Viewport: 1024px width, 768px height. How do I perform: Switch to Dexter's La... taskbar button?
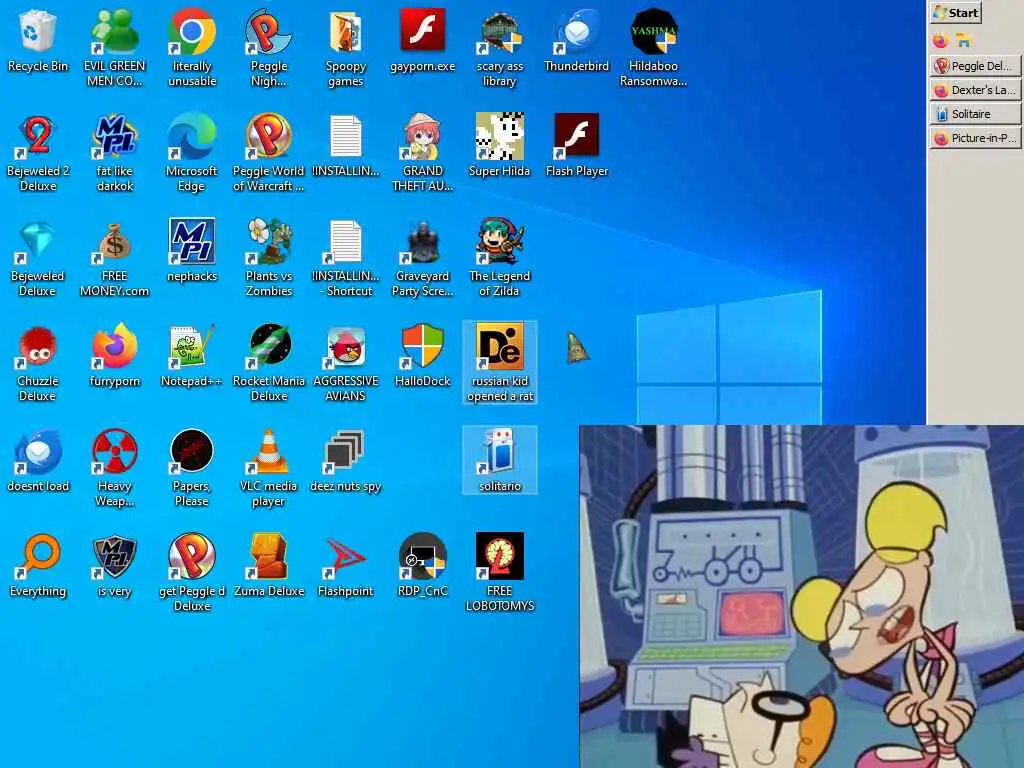pyautogui.click(x=975, y=90)
